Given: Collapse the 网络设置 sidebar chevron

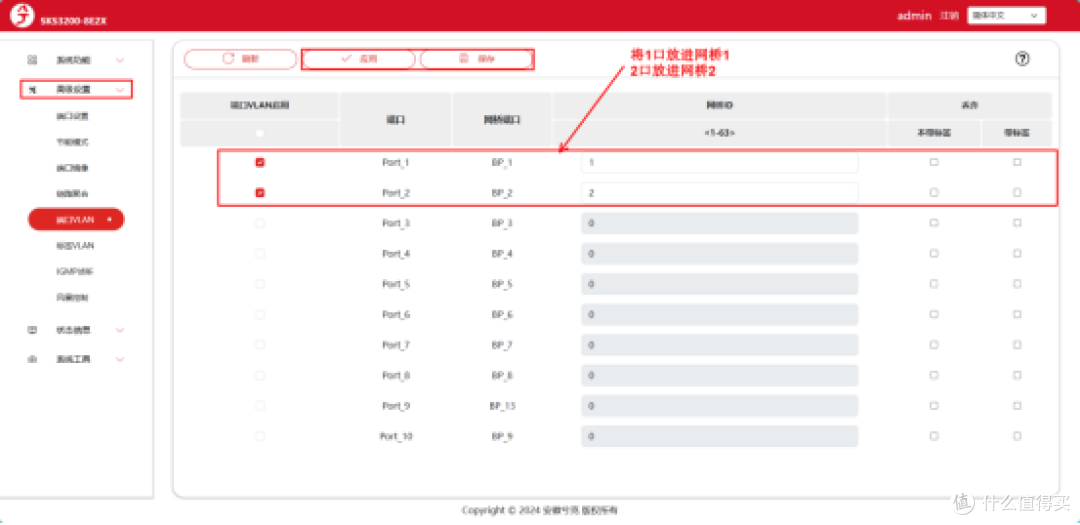Looking at the screenshot, I should tap(120, 89).
